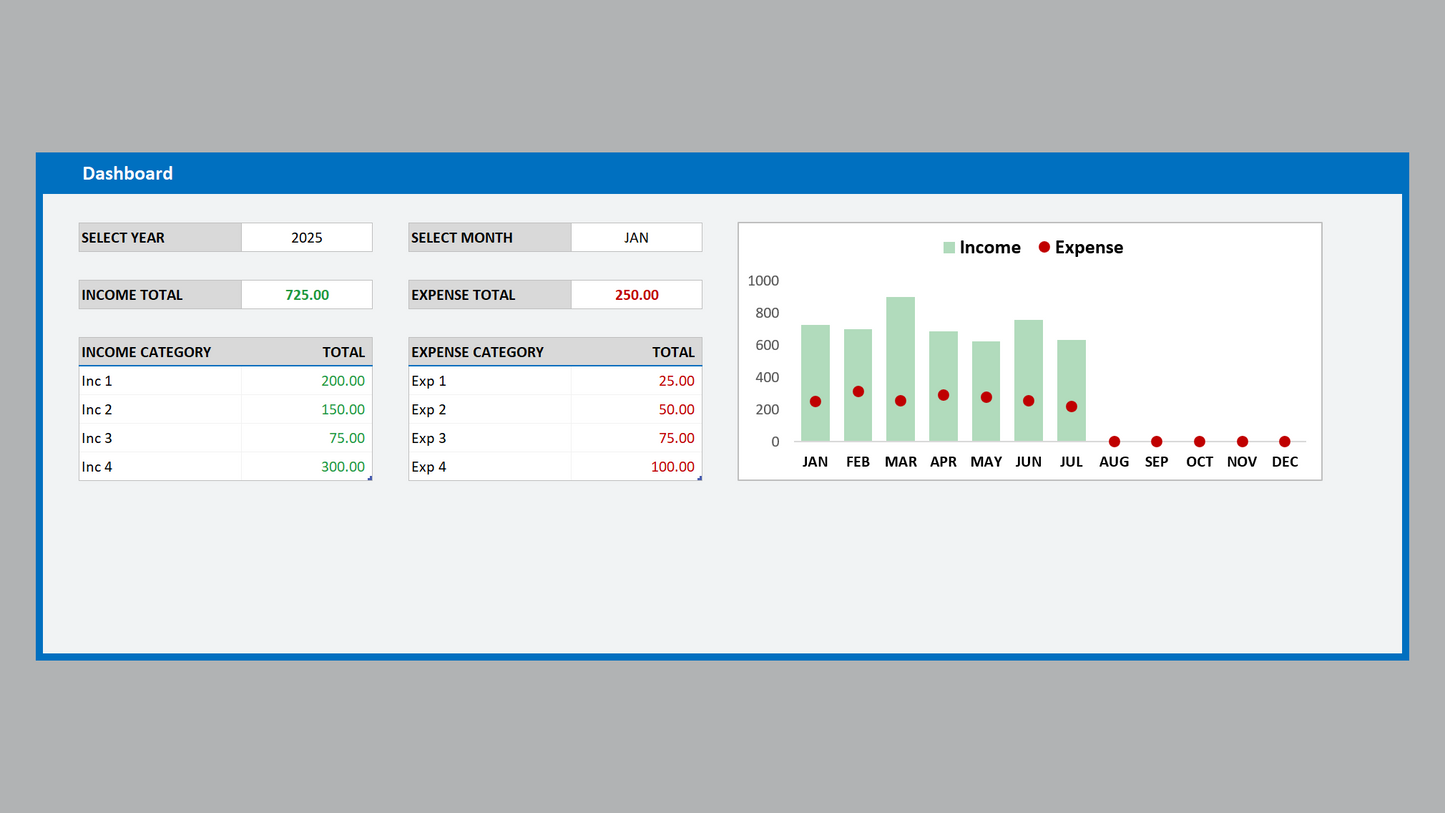Click the Dashboard title header

tap(128, 173)
